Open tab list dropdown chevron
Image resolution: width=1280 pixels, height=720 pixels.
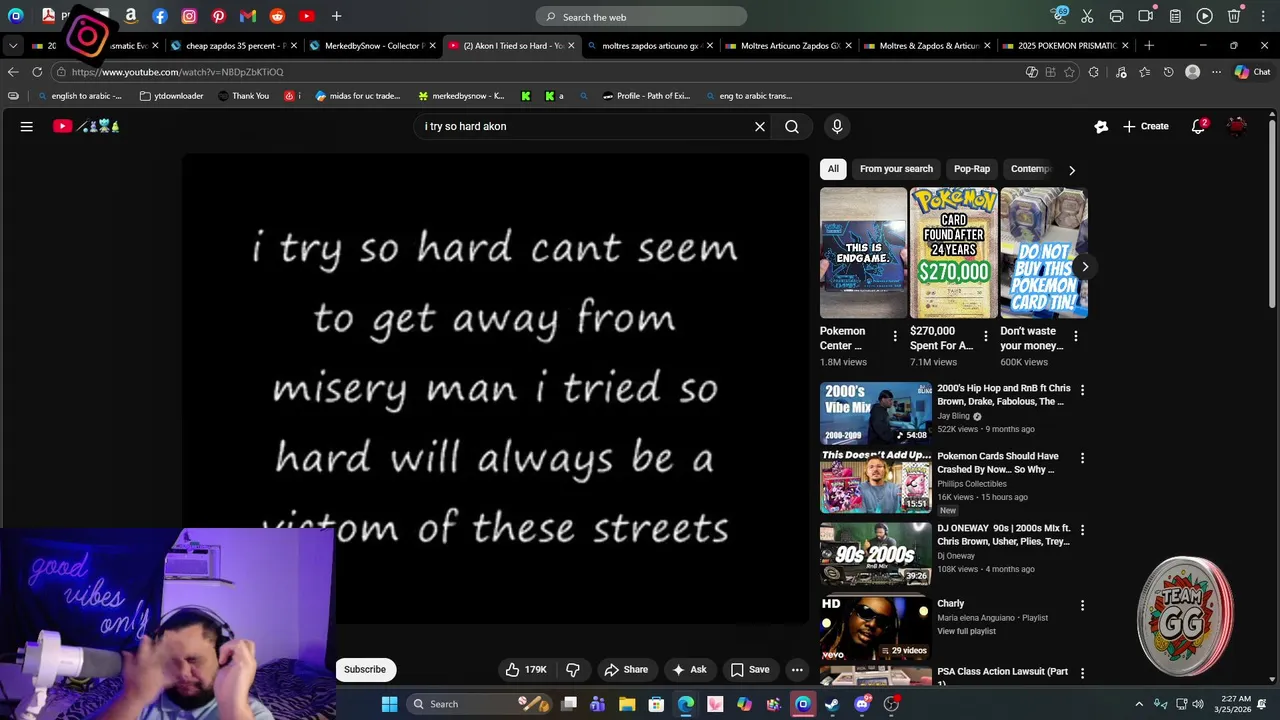[x=13, y=45]
